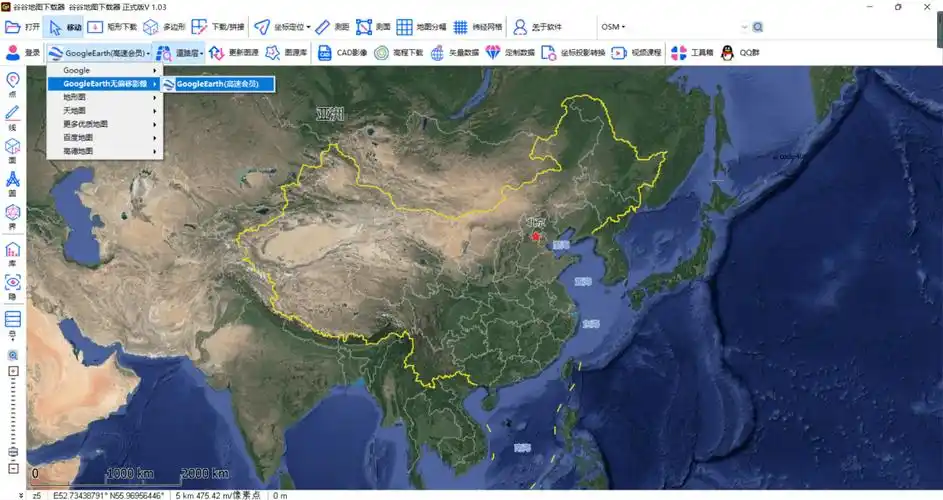Expand the GoogleEarth(高速会员) map source dropdown

point(99,53)
